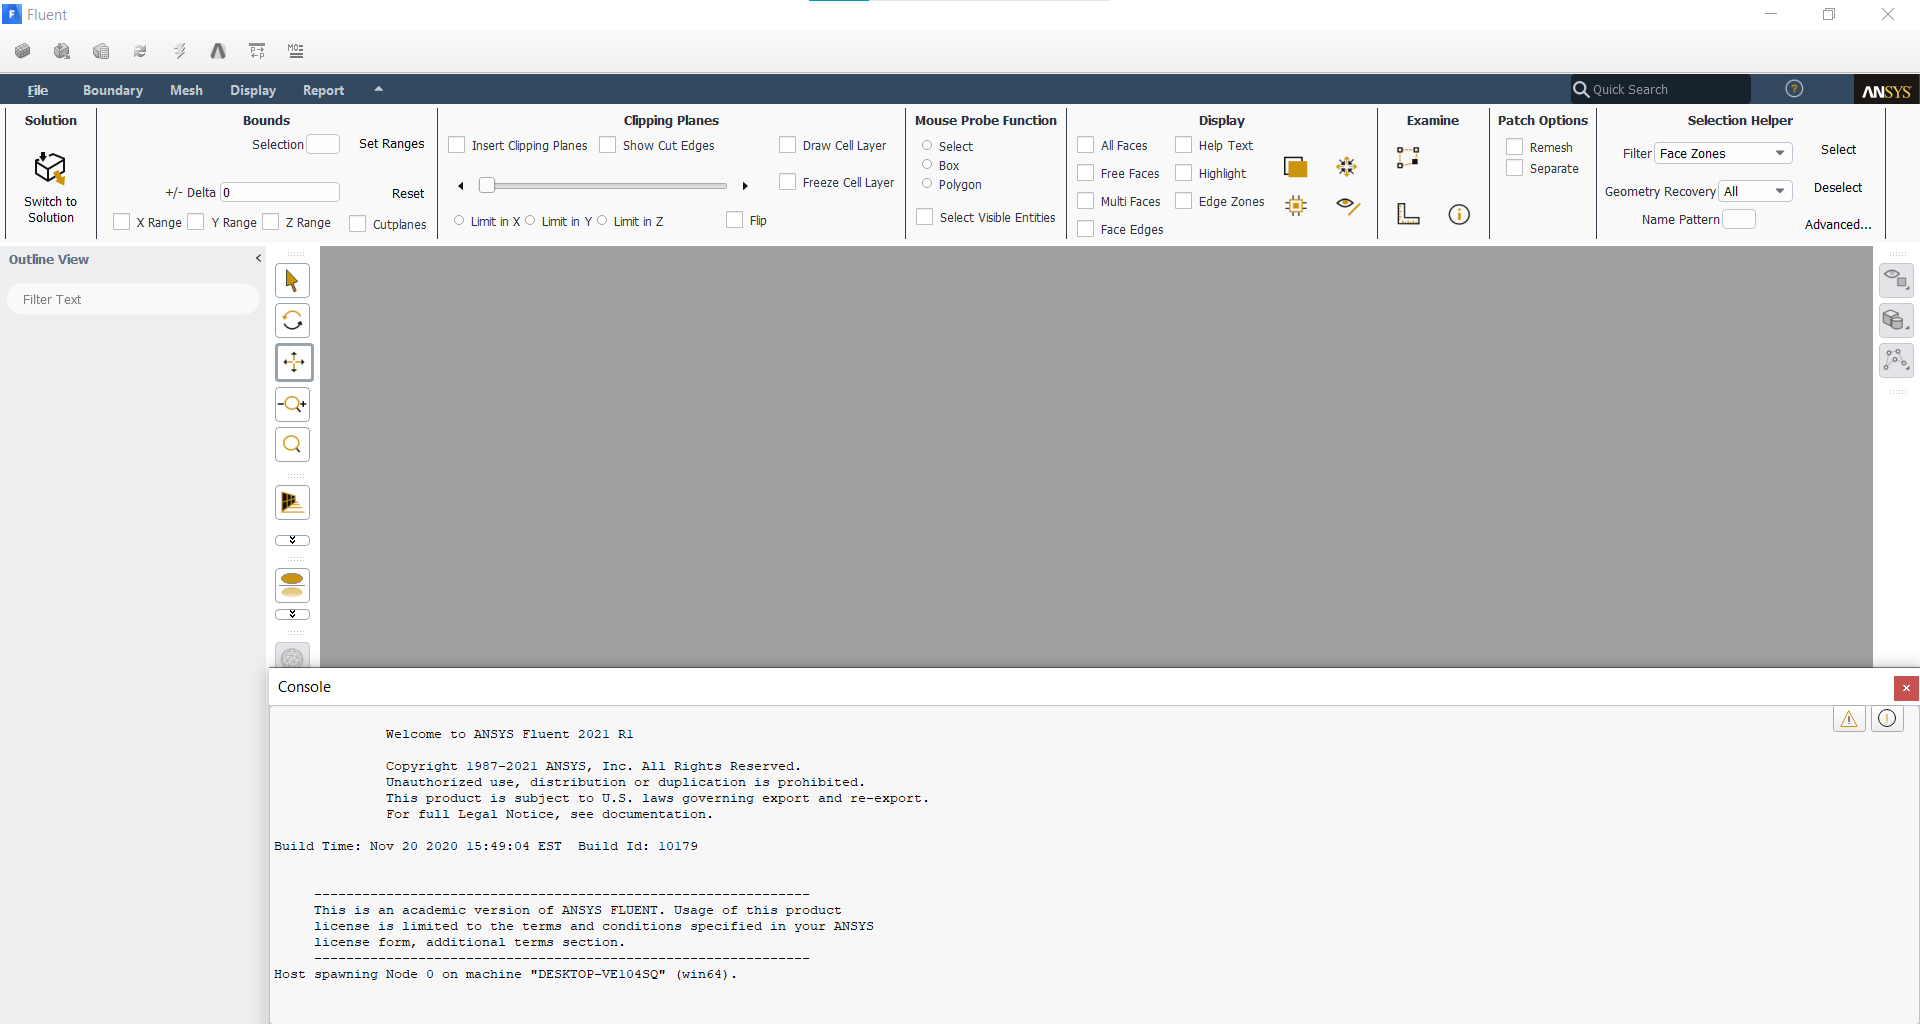Select the rotate view tool
1920x1024 pixels.
coord(292,321)
